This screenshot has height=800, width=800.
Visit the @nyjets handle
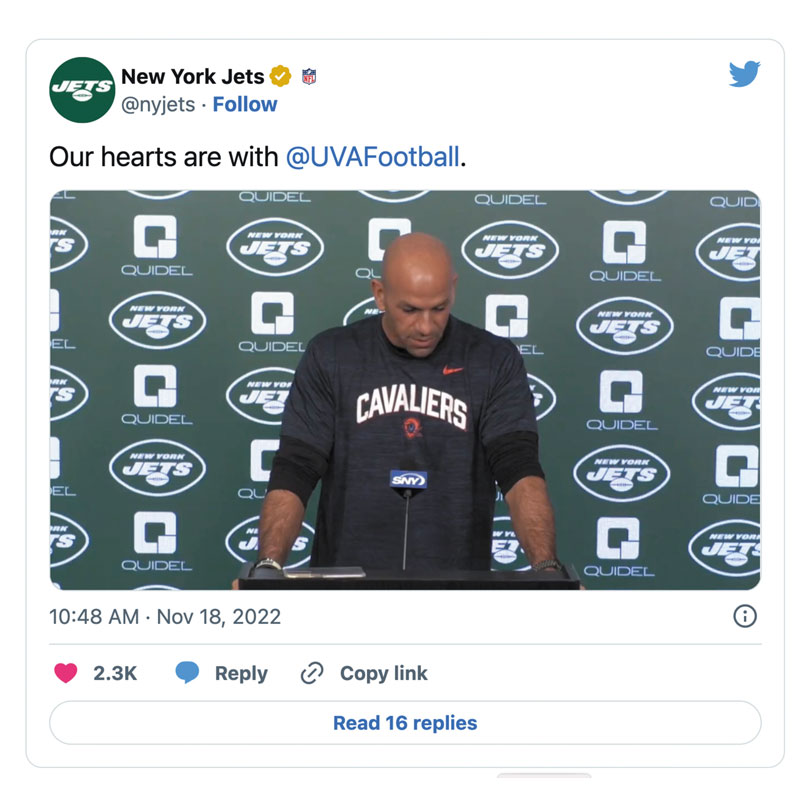tap(158, 104)
